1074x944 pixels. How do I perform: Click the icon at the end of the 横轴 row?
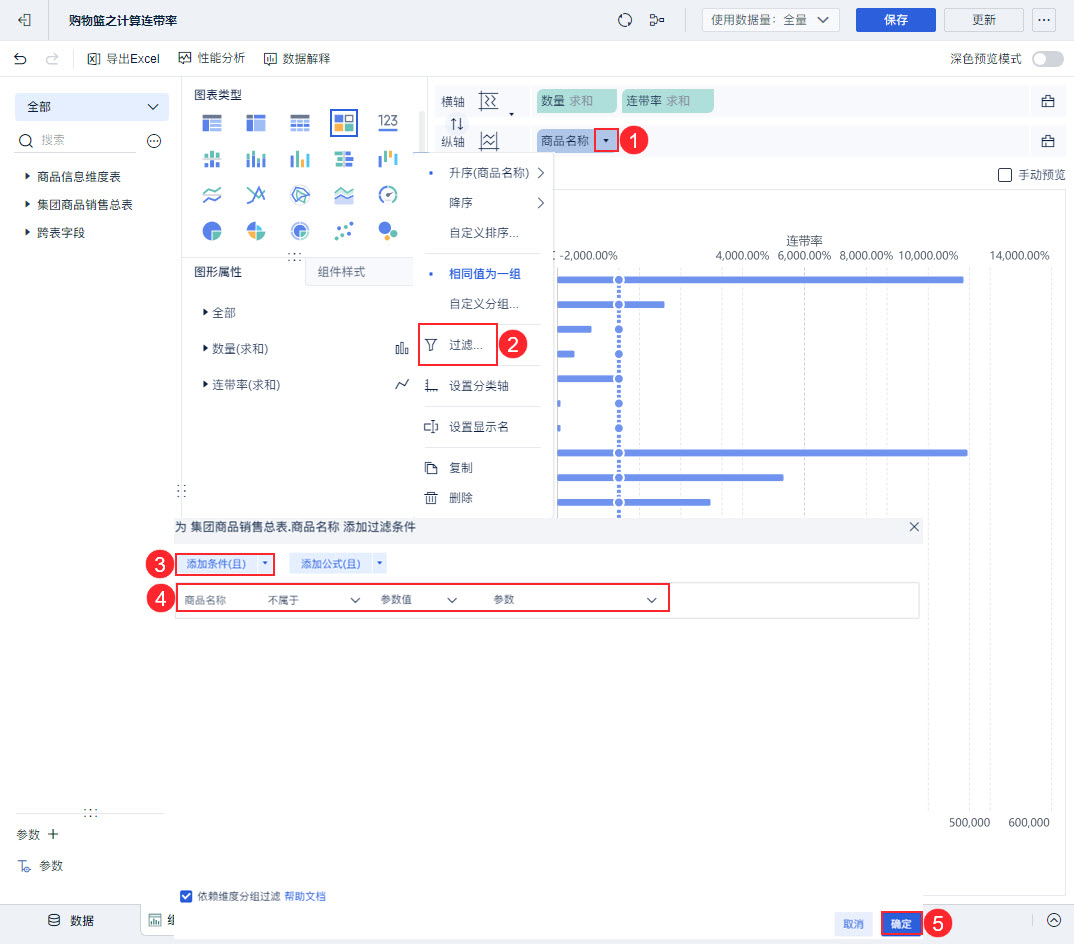[x=1048, y=101]
